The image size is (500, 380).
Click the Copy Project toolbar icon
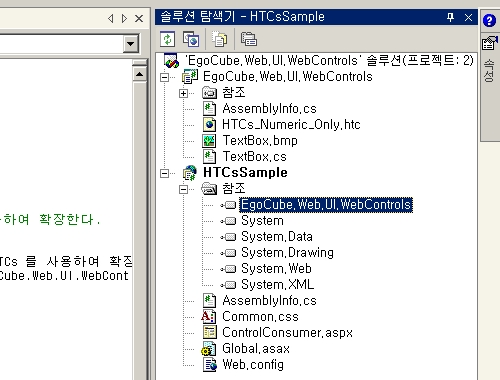(x=191, y=39)
